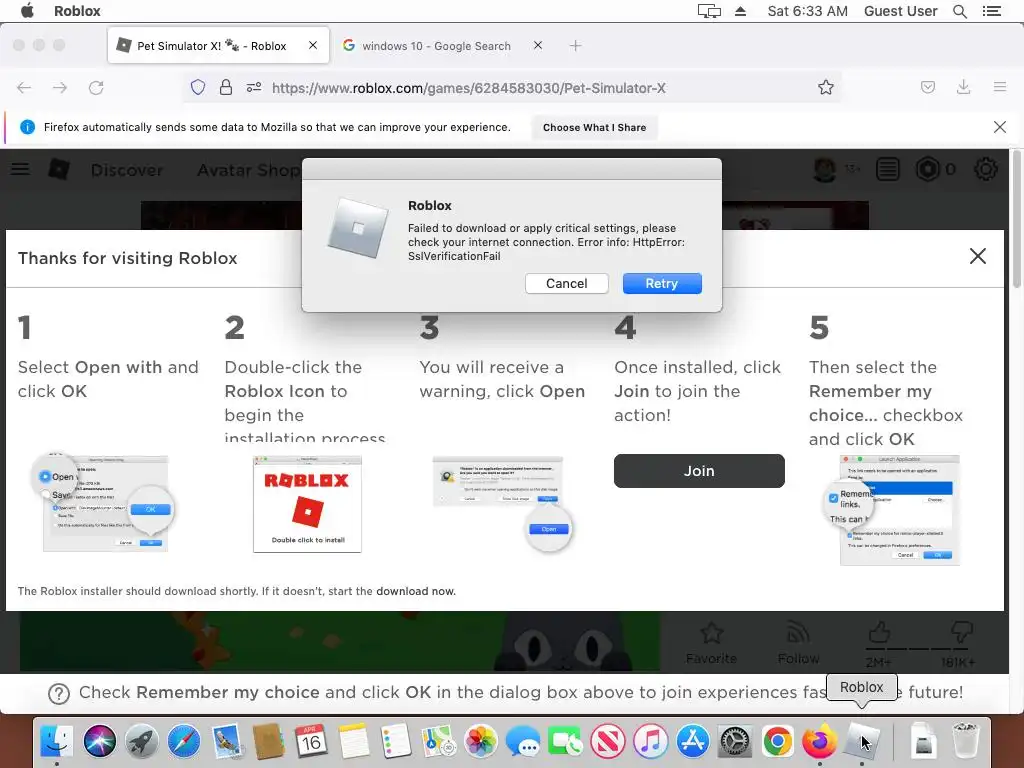Open Calendar showing 16 in dock
This screenshot has height=768, width=1024.
[311, 741]
